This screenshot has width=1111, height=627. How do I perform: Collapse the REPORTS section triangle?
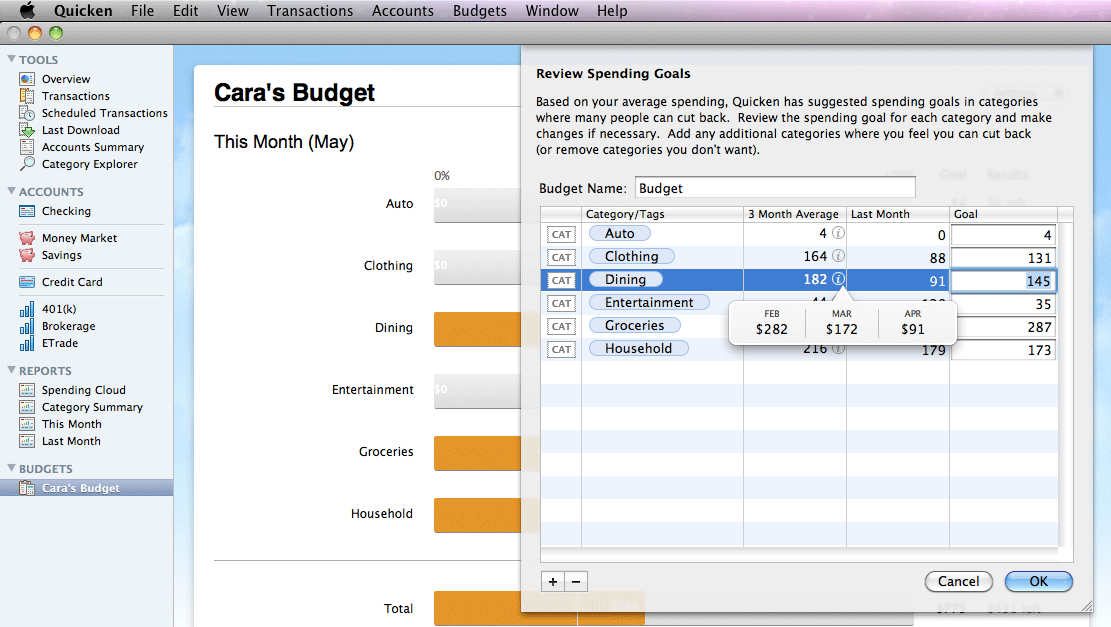(11, 371)
